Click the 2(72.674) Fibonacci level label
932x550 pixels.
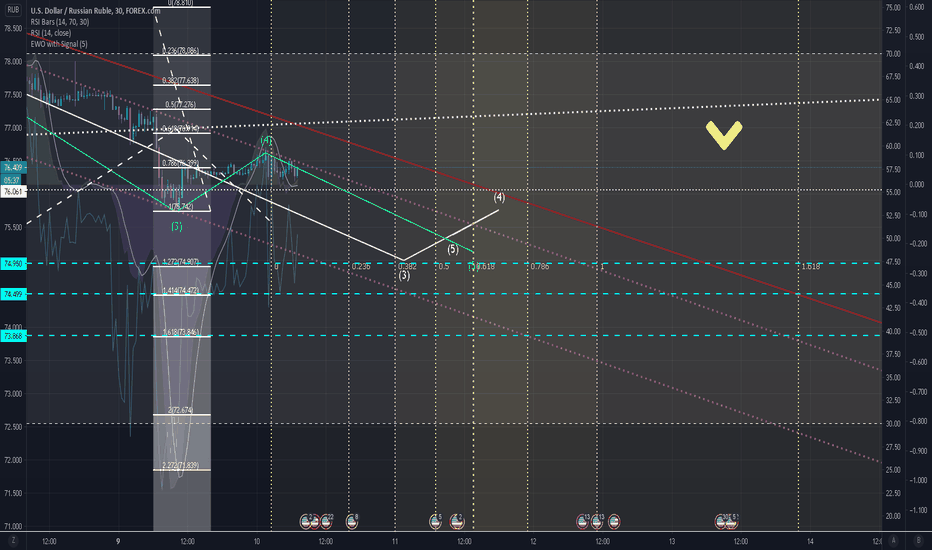(x=181, y=410)
